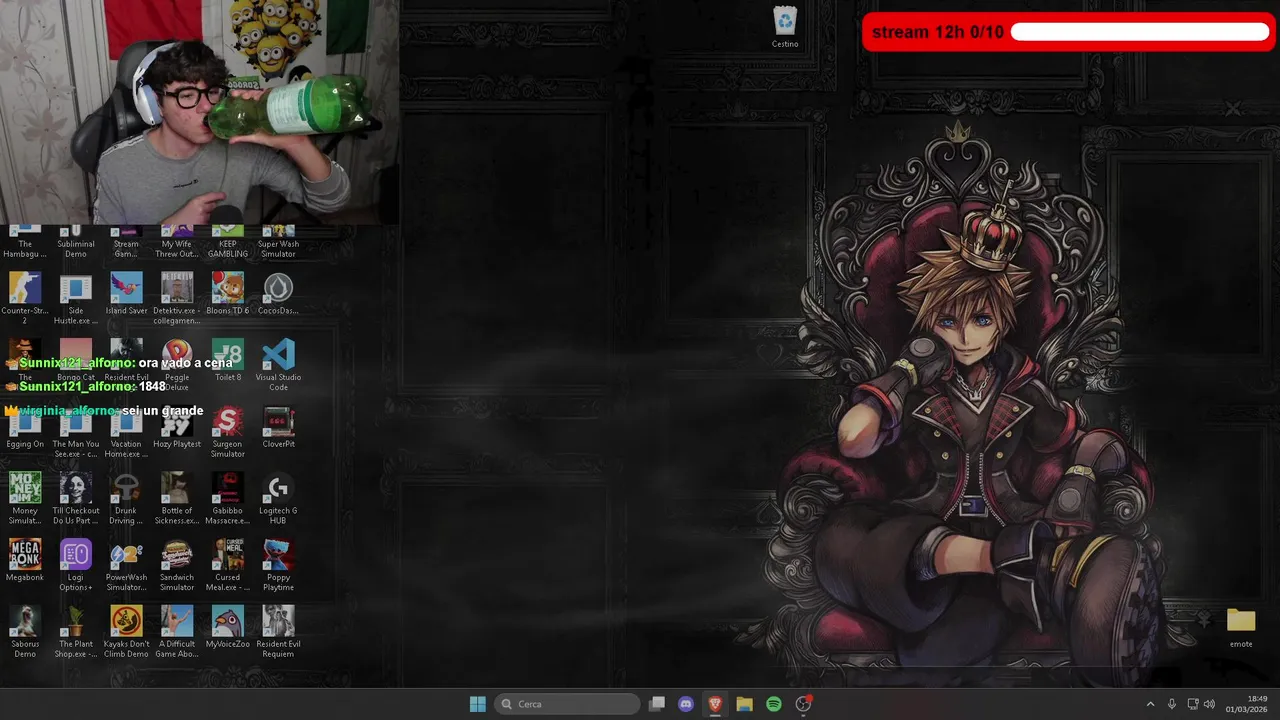Screen dimensions: 1280x720
Task: Launch Surgeon Simulator
Action: click(x=228, y=431)
